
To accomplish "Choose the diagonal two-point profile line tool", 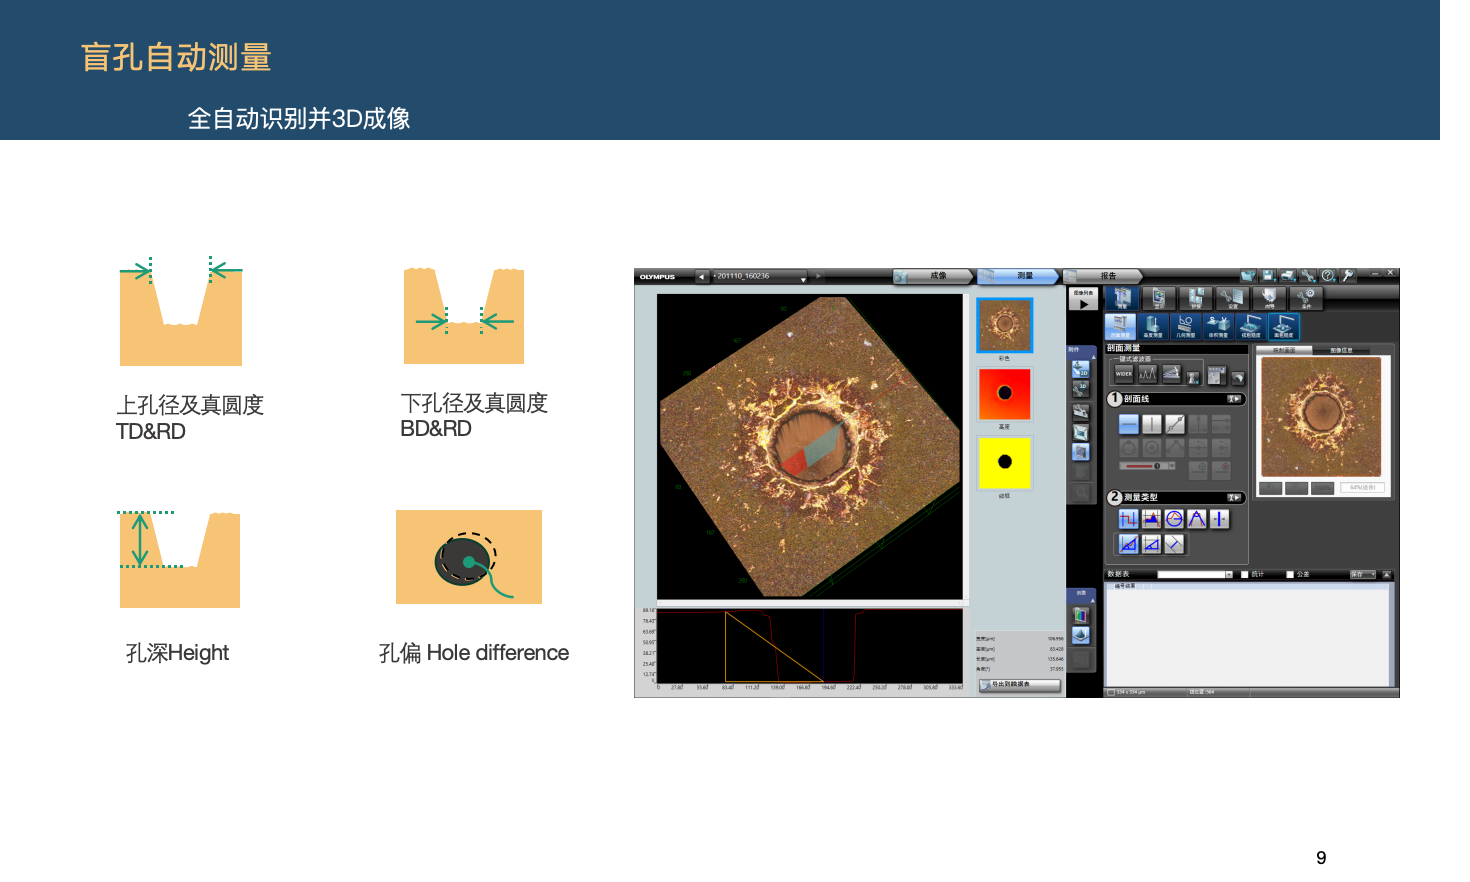I will [1174, 424].
